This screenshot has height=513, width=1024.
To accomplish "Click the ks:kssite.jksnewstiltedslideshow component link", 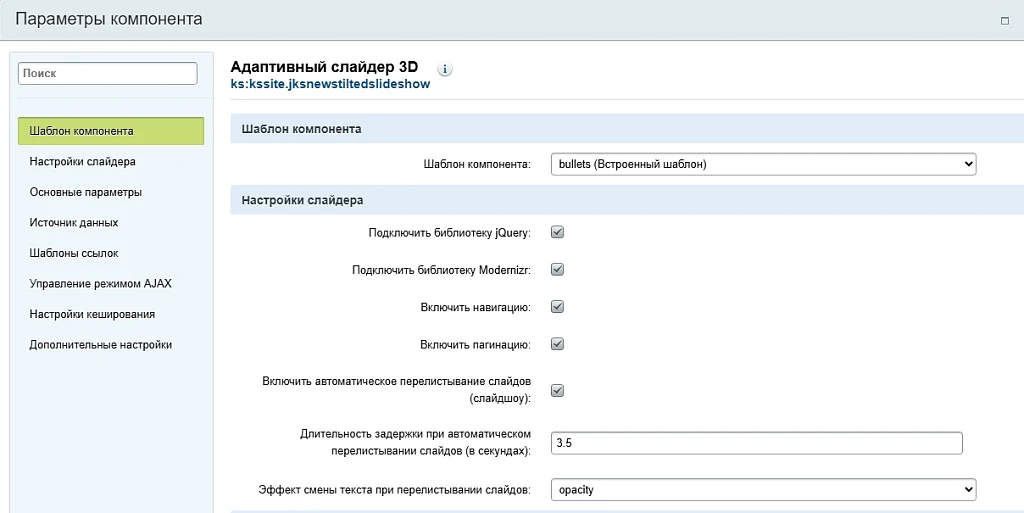I will [330, 84].
